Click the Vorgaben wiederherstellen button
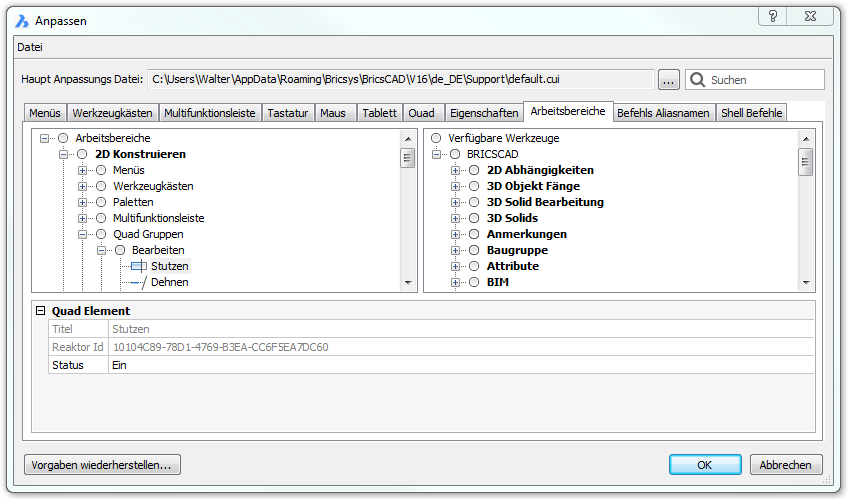Image resolution: width=847 pixels, height=499 pixels. [x=102, y=465]
